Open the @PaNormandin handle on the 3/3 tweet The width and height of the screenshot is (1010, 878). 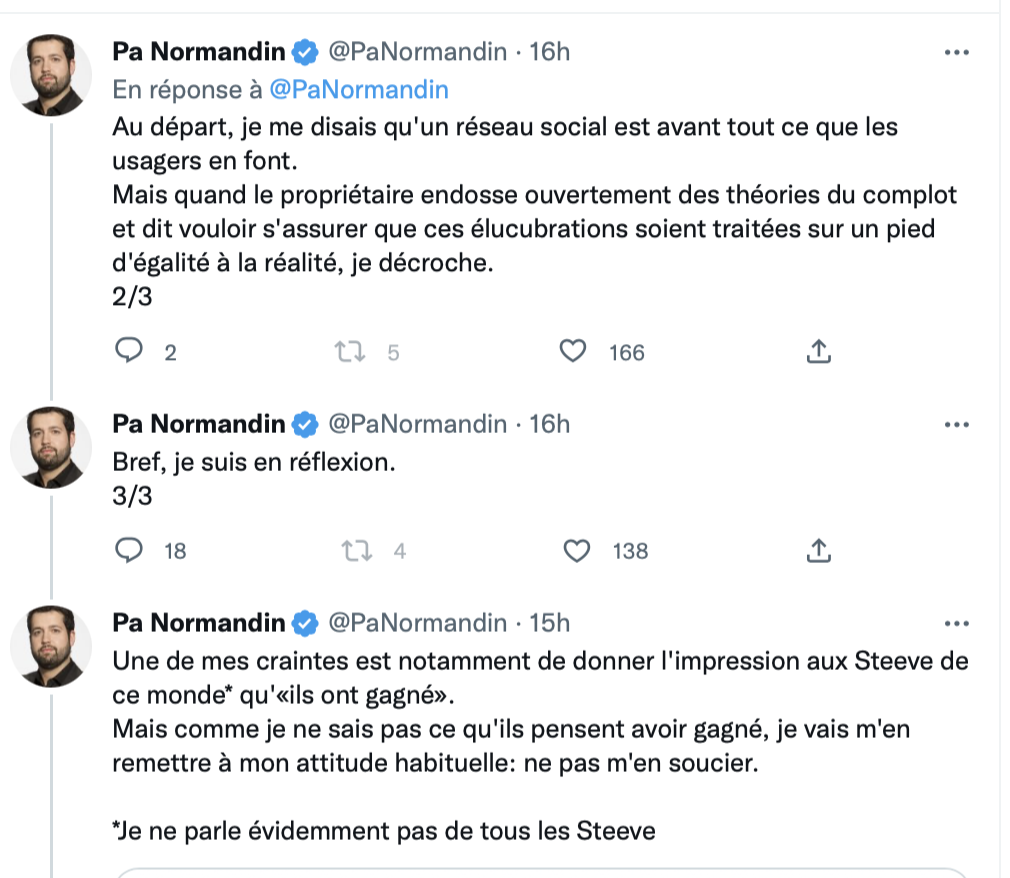click(417, 424)
